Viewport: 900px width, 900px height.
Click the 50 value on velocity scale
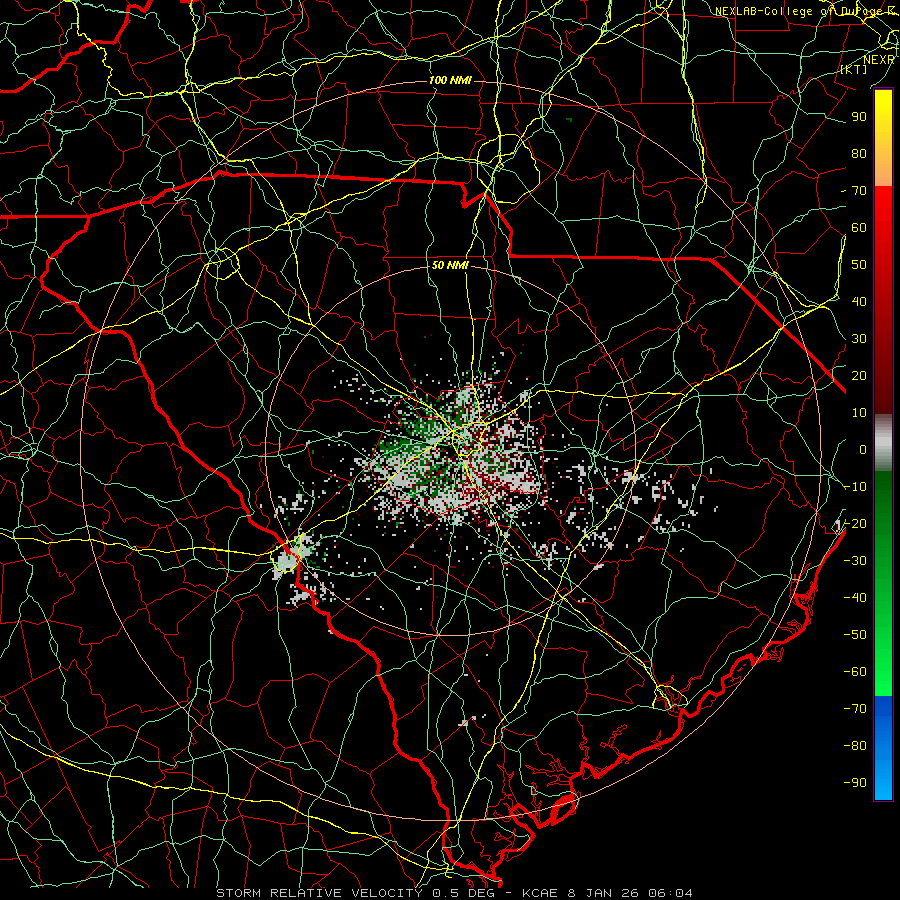pos(859,265)
